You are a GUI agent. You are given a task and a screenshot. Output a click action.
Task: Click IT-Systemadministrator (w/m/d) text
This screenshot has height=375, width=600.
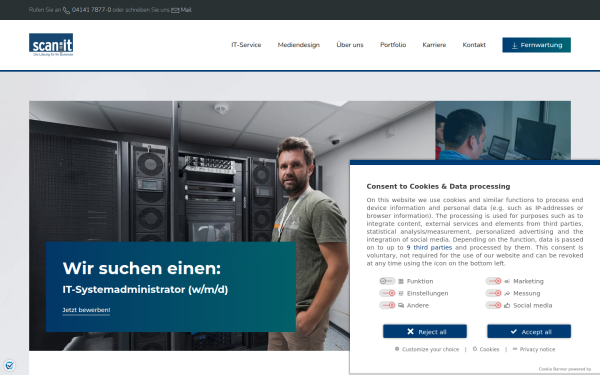pos(145,289)
